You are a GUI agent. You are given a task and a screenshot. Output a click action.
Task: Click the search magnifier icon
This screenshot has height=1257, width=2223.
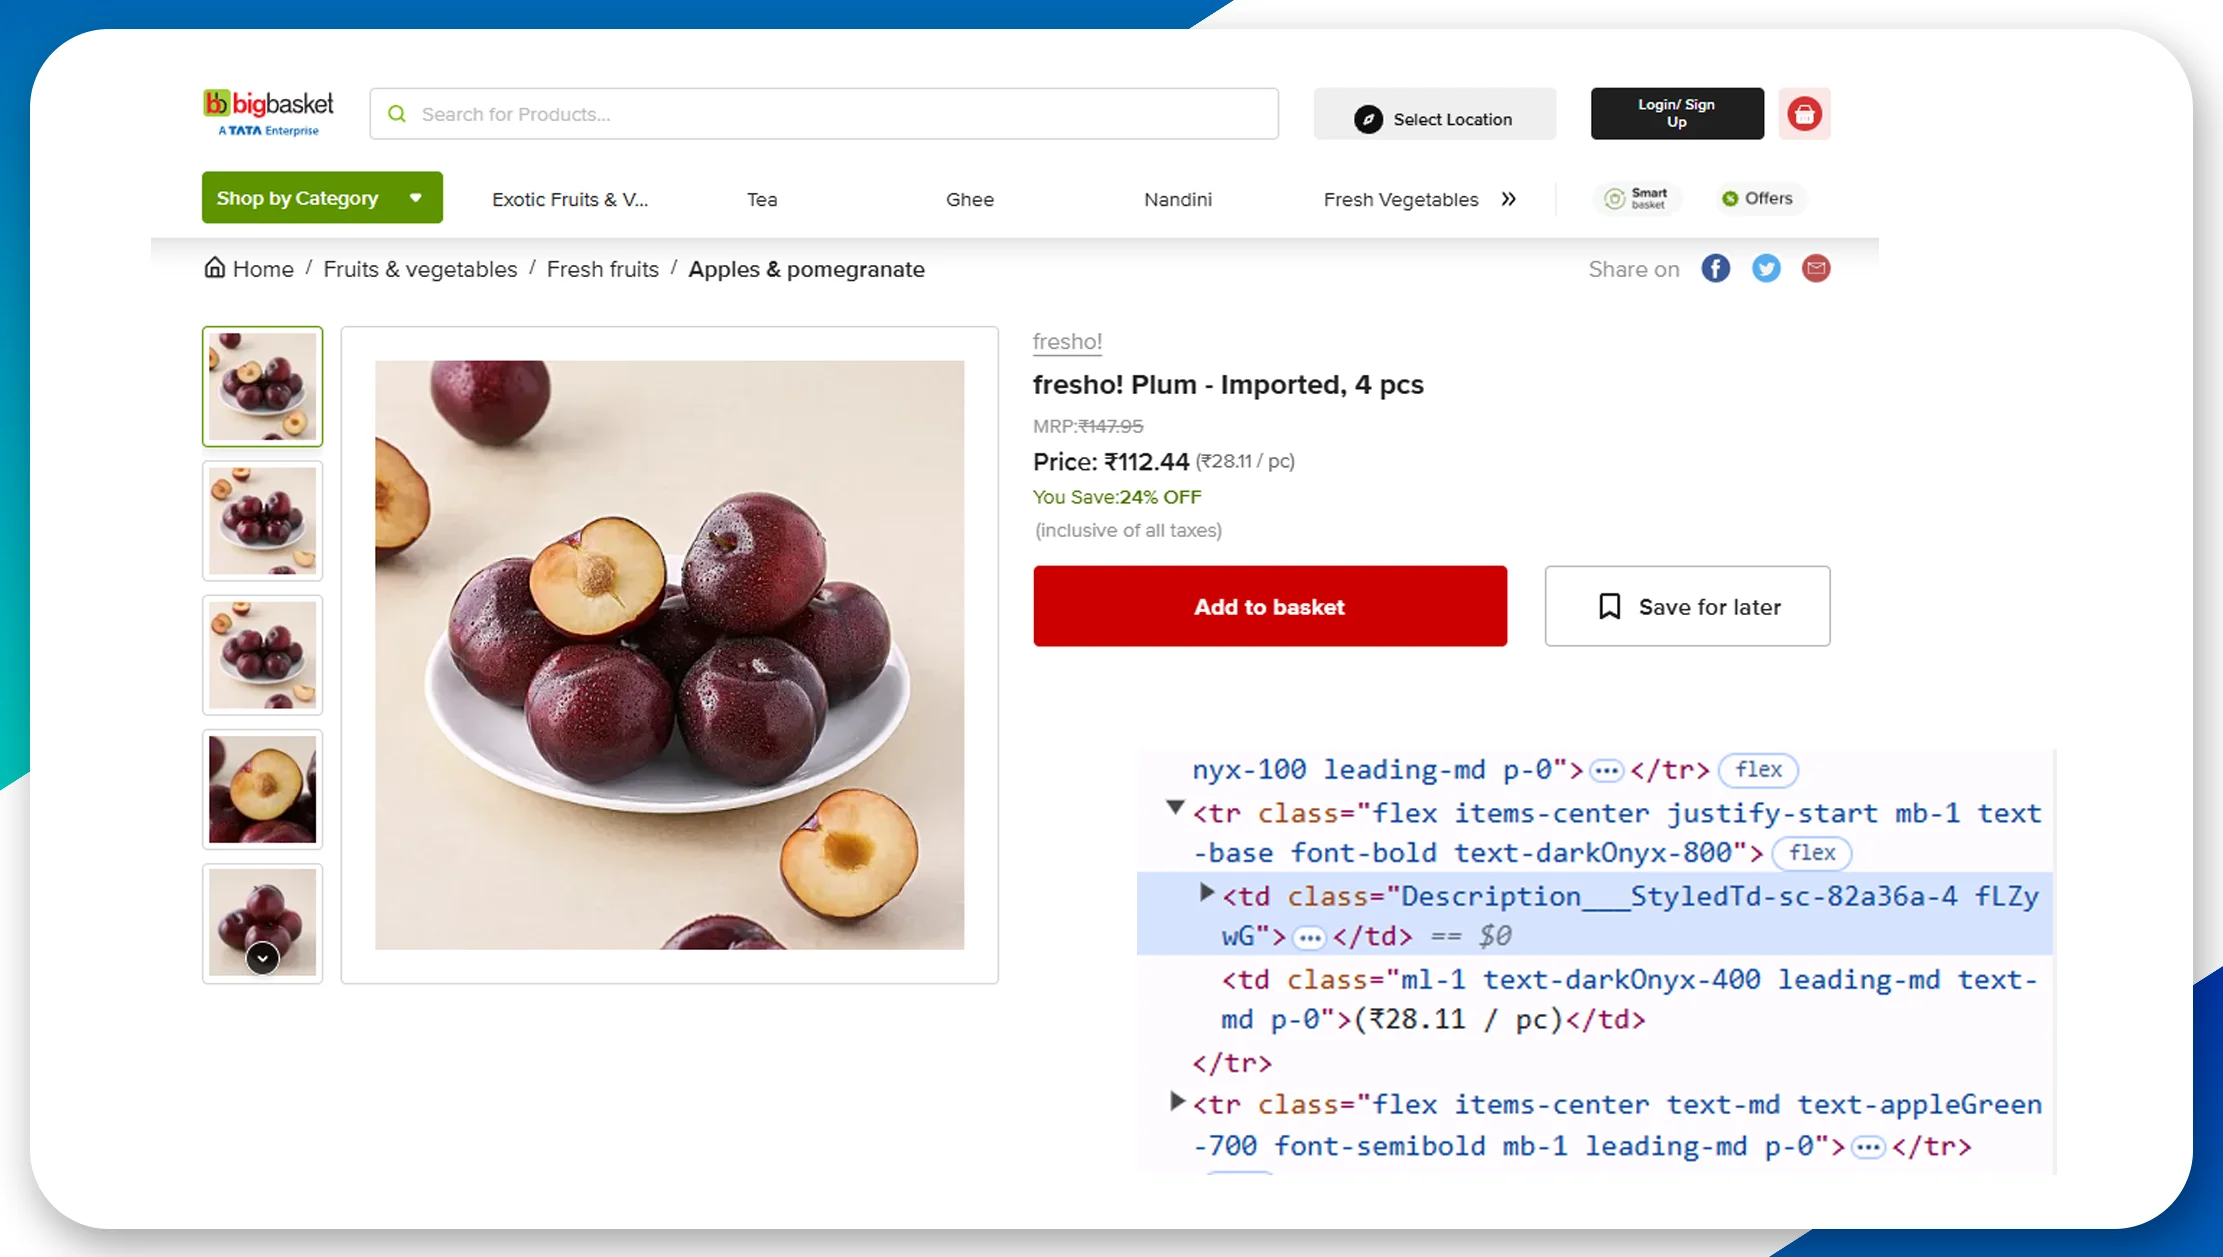tap(397, 114)
